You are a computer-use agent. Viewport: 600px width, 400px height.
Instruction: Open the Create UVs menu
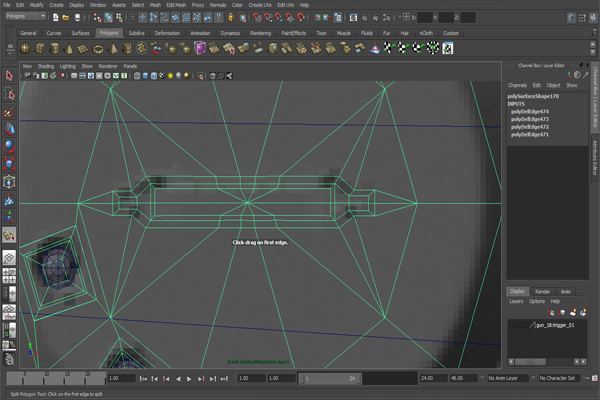(260, 5)
